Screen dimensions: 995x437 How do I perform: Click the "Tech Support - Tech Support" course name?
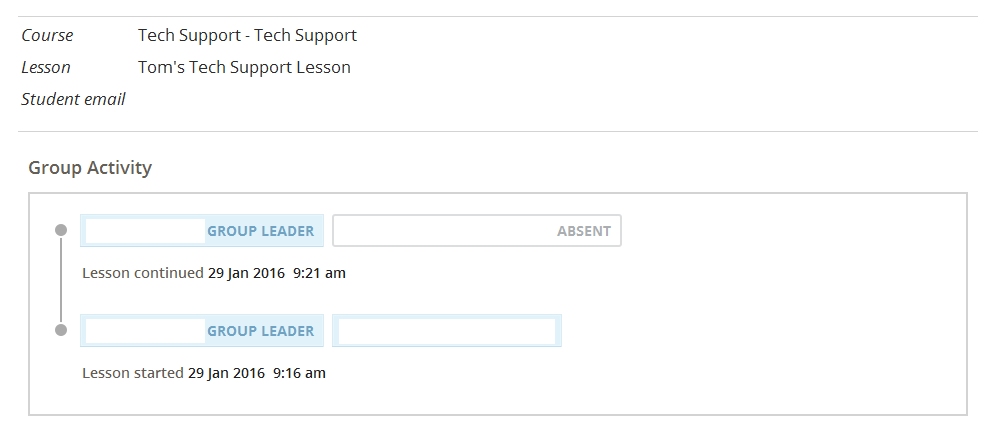247,35
